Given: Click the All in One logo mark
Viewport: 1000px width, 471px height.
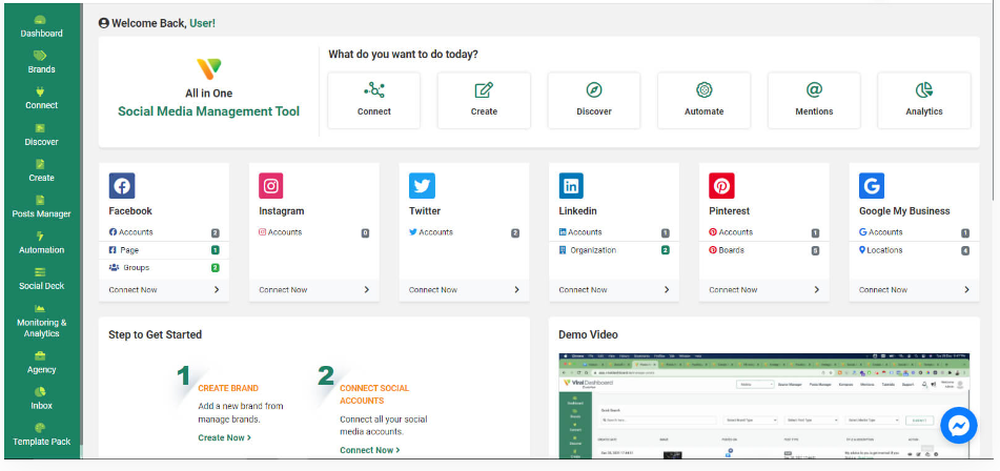Looking at the screenshot, I should pyautogui.click(x=209, y=69).
